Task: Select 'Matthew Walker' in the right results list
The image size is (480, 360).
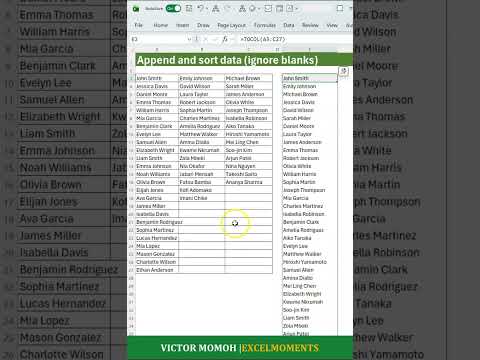Action: pyautogui.click(x=310, y=254)
